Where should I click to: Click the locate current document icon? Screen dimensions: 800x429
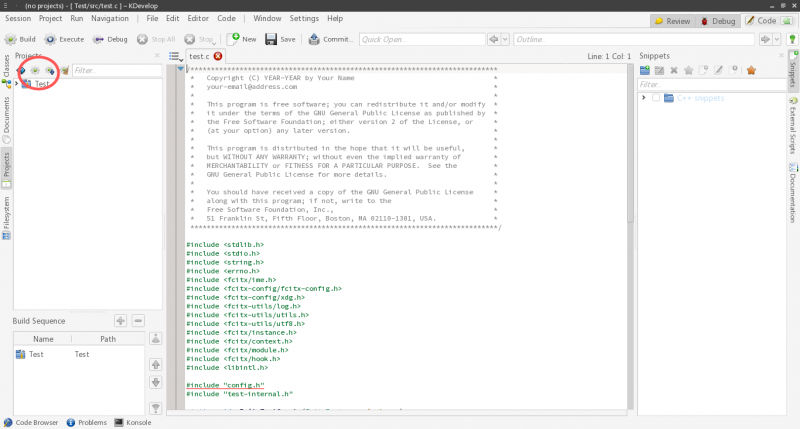[21, 70]
